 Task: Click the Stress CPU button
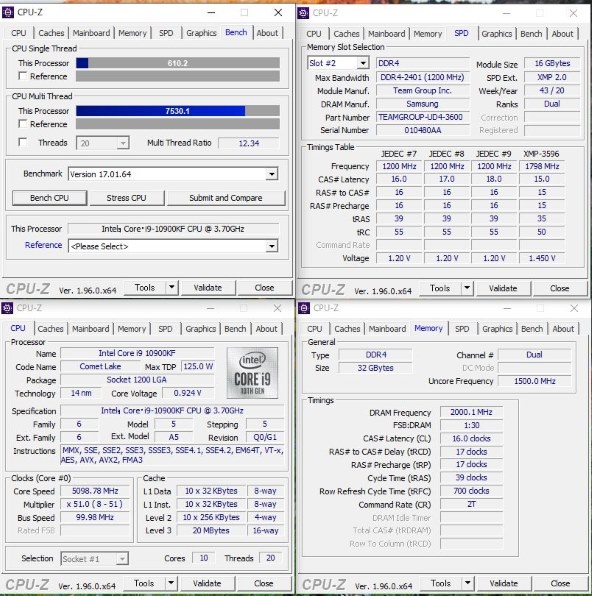[x=127, y=198]
